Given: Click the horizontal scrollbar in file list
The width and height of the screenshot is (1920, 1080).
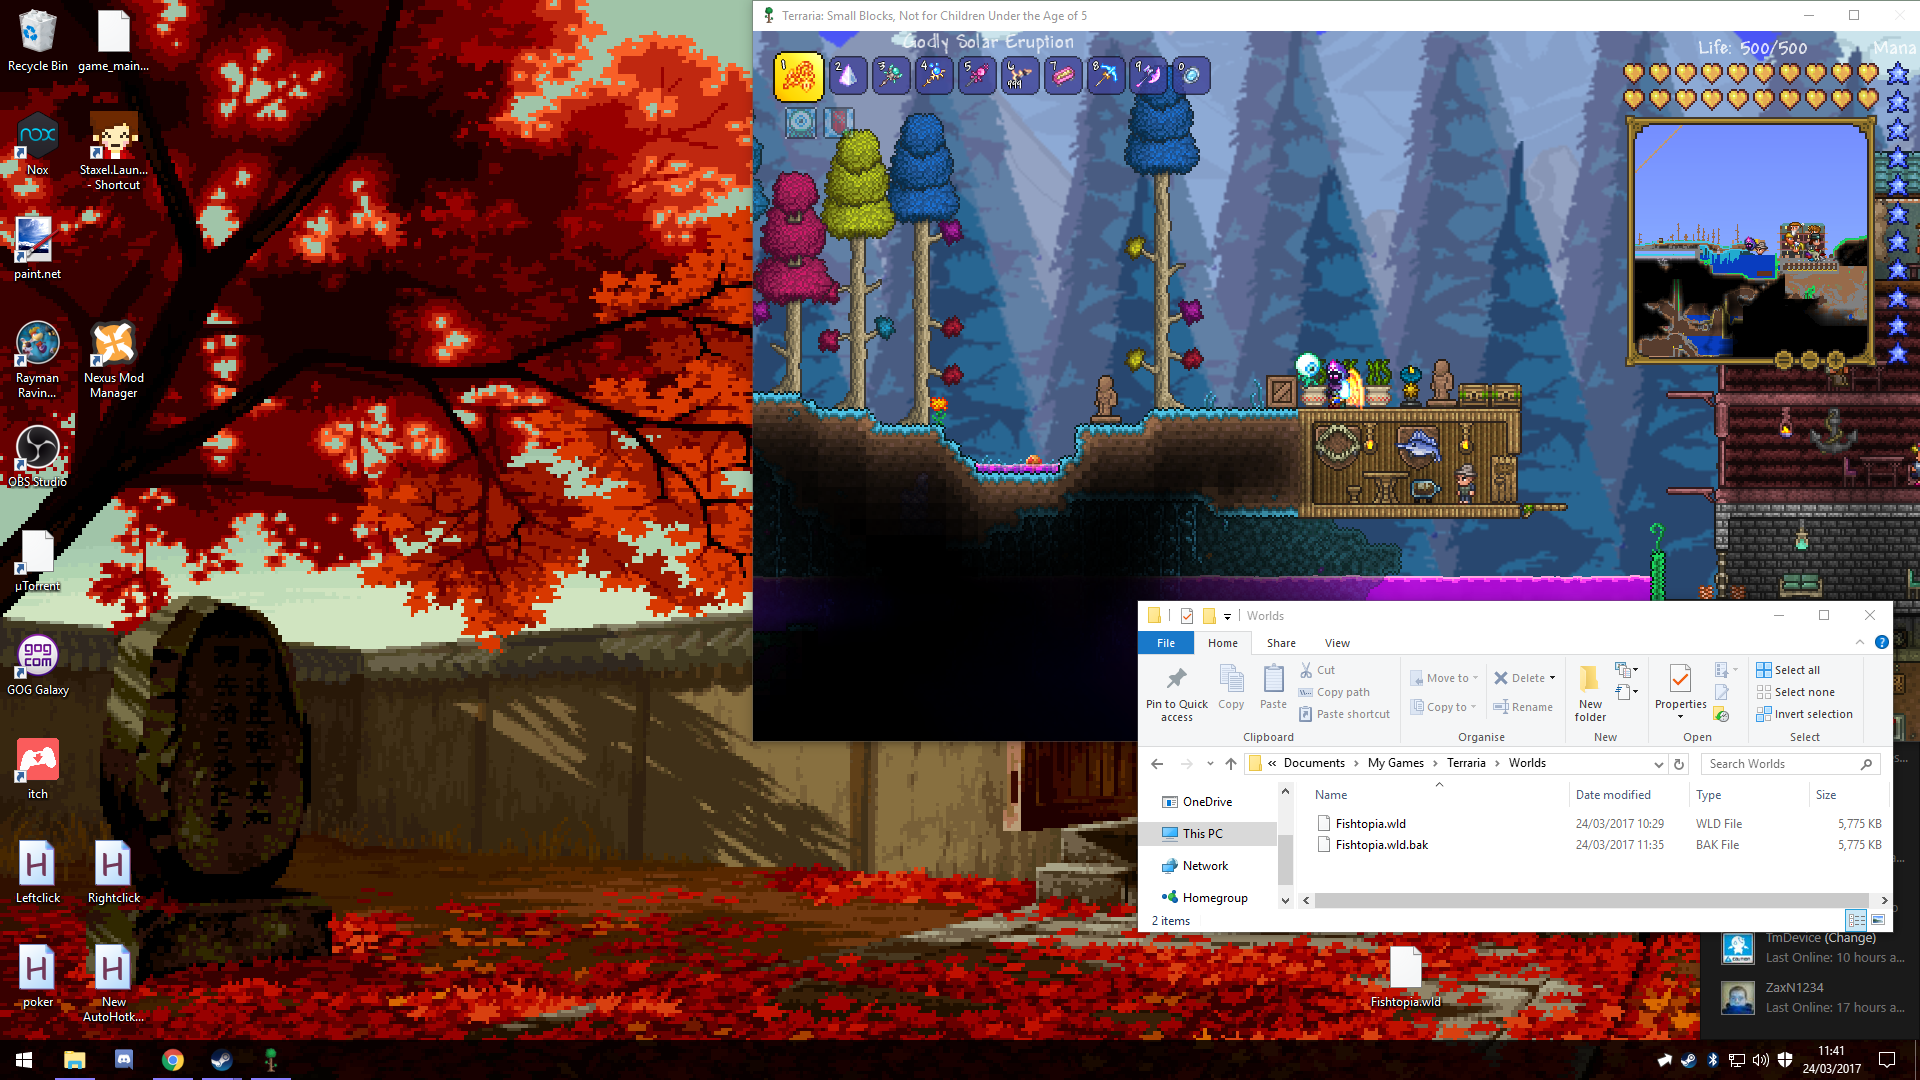Looking at the screenshot, I should coord(1590,900).
